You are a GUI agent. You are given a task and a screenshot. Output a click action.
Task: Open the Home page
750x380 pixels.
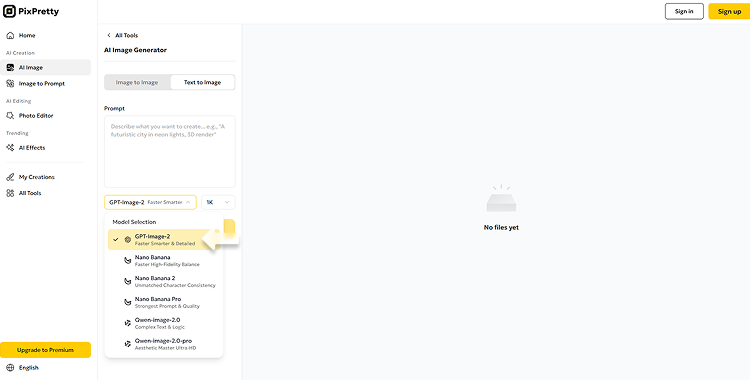[45, 35]
